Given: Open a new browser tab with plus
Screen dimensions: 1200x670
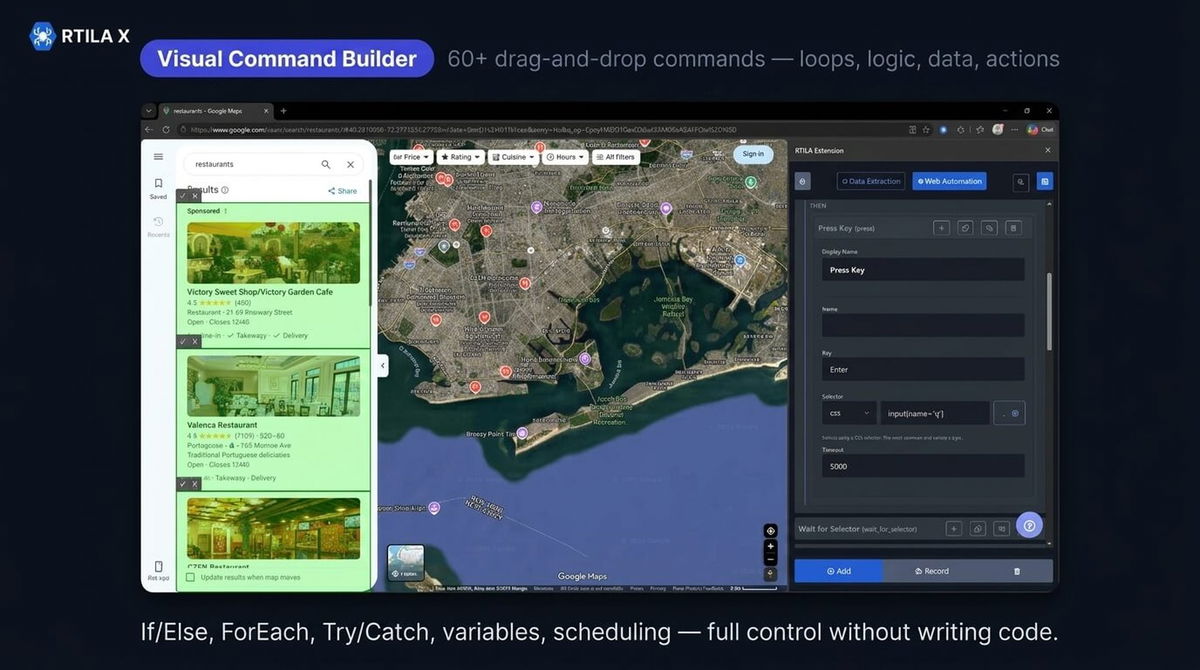Looking at the screenshot, I should point(284,111).
